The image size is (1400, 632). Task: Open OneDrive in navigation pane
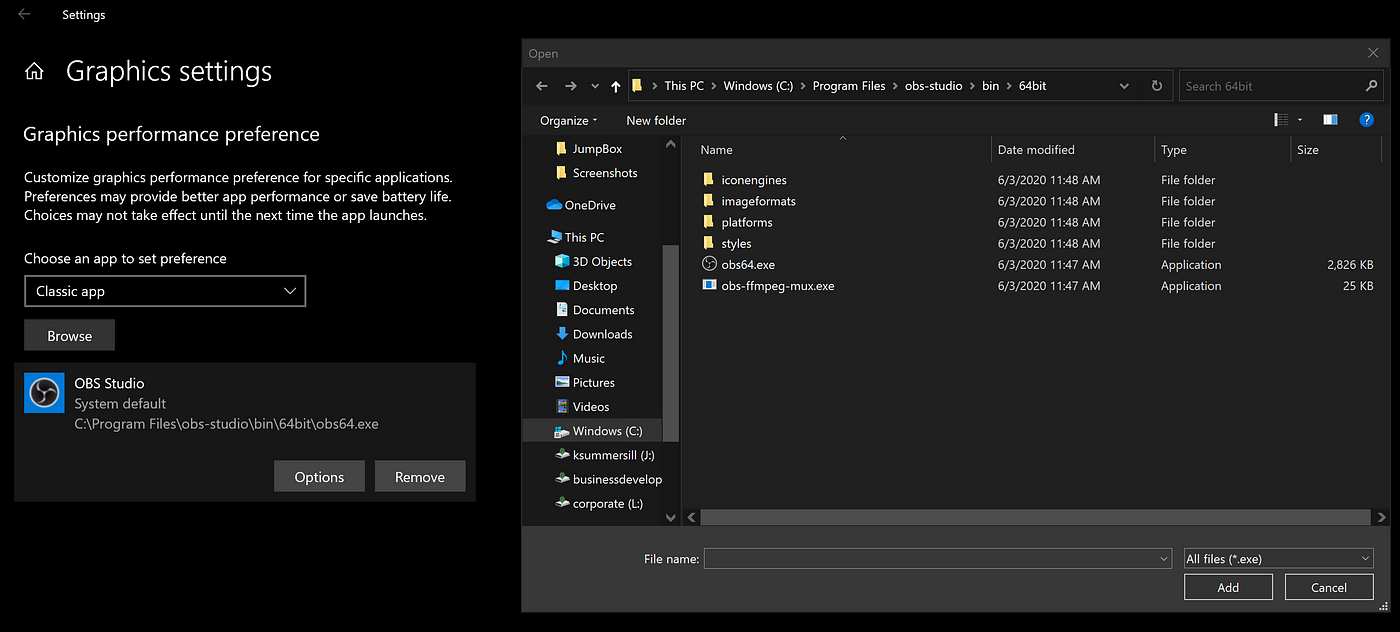coord(581,205)
